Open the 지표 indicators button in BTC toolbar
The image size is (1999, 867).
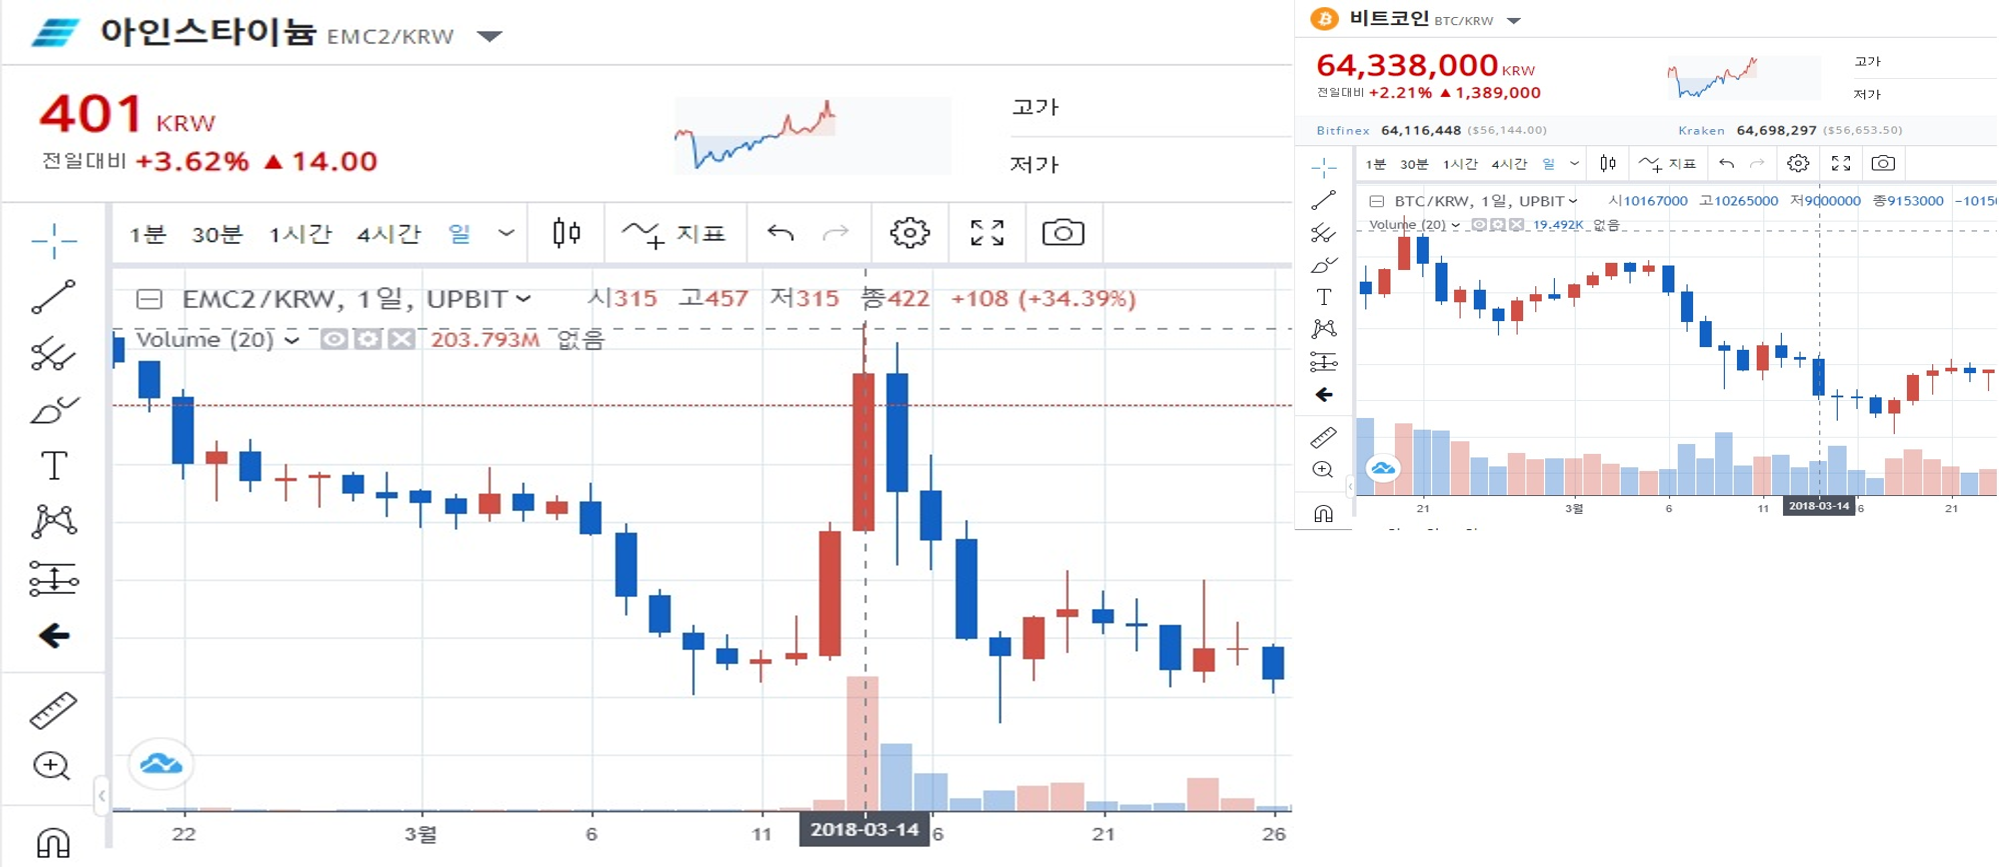pyautogui.click(x=1668, y=164)
